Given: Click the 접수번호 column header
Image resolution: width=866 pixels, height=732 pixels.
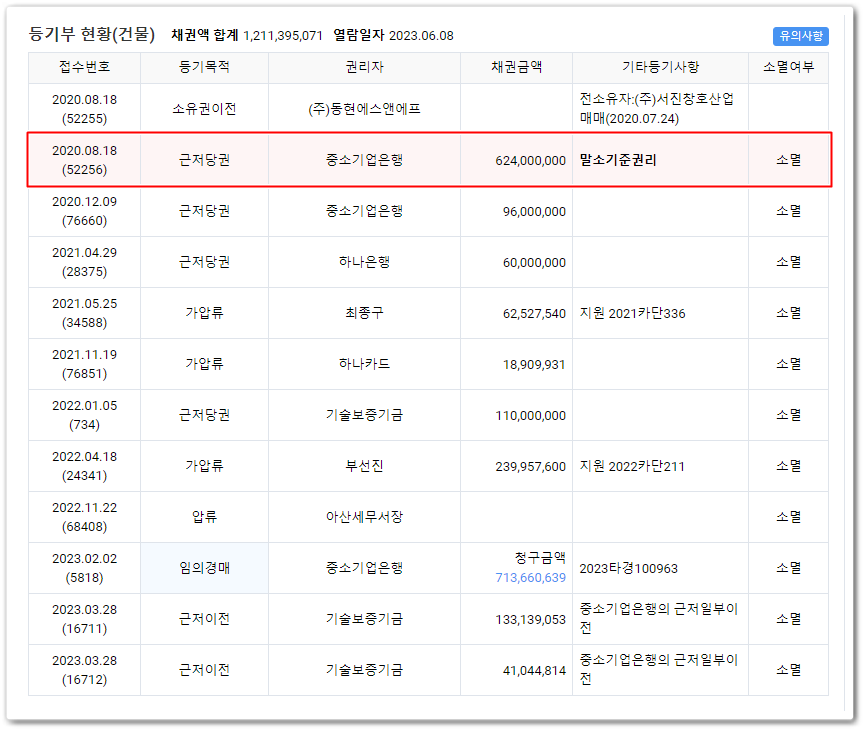Looking at the screenshot, I should (x=85, y=67).
